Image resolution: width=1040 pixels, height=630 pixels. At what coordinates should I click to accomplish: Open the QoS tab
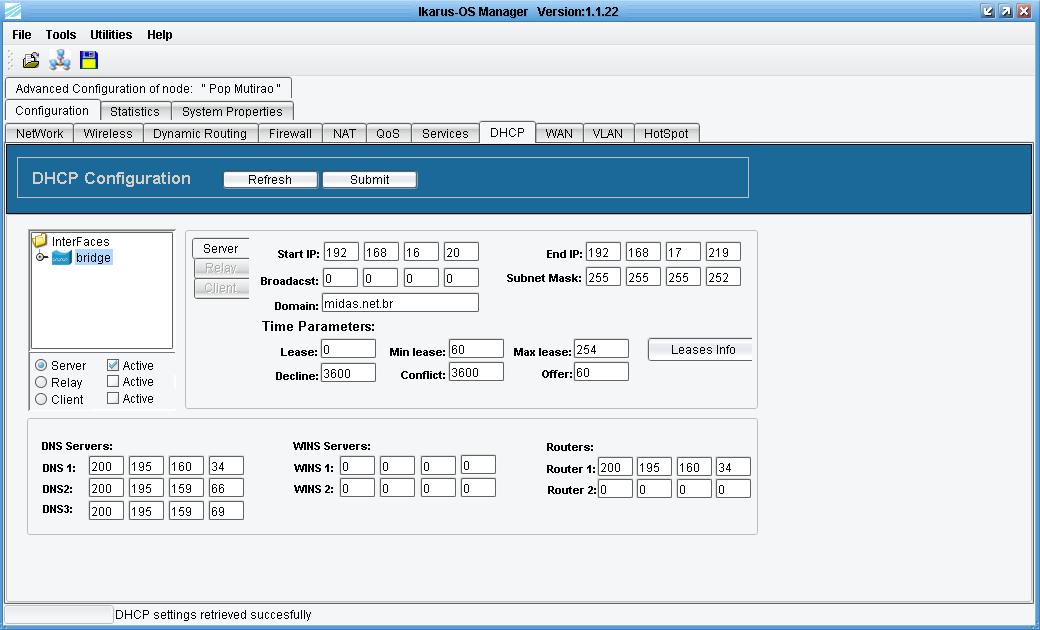pos(388,133)
